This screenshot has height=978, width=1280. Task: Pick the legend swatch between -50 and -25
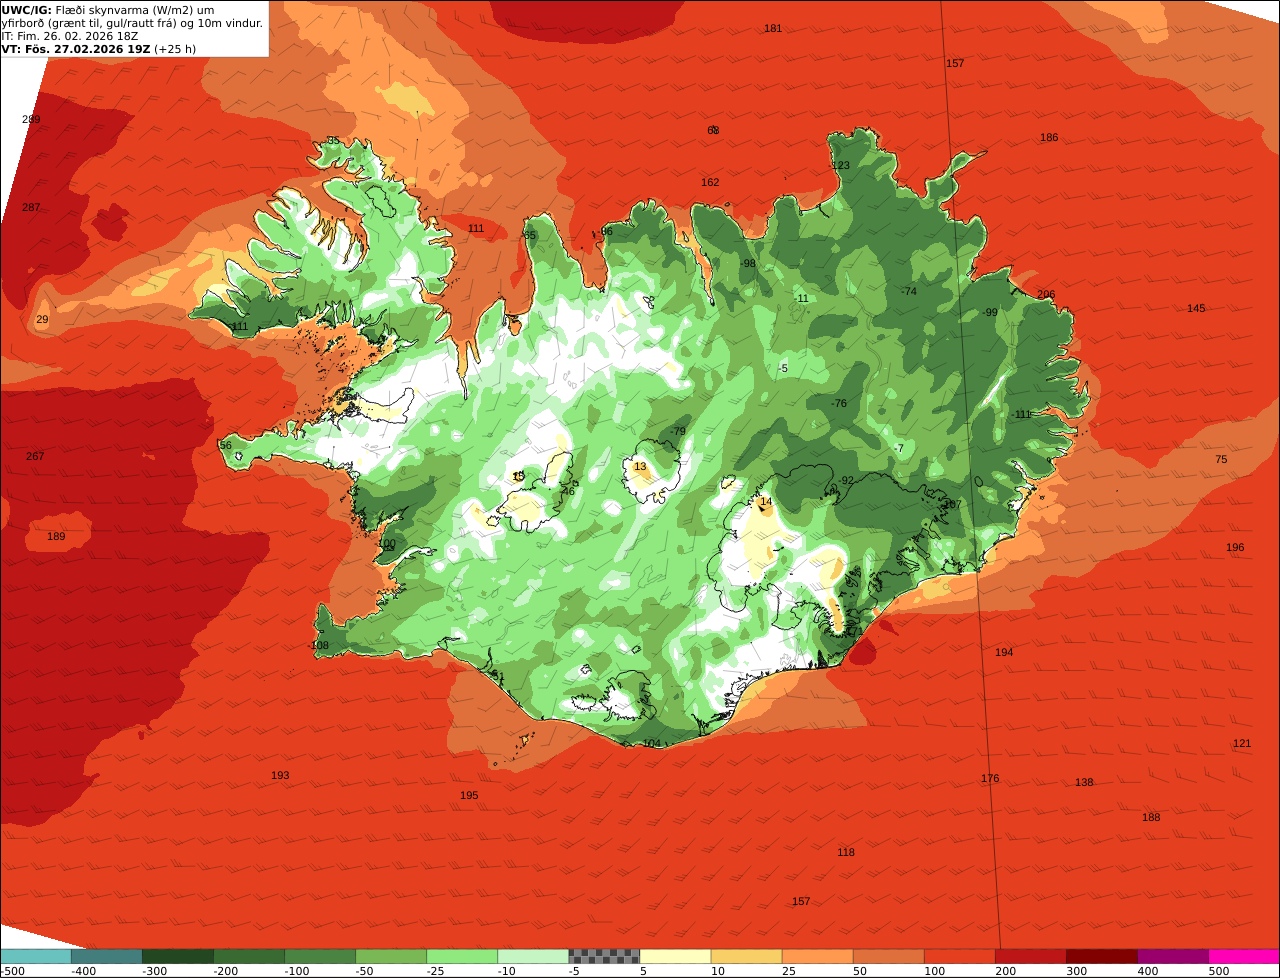[x=391, y=956]
